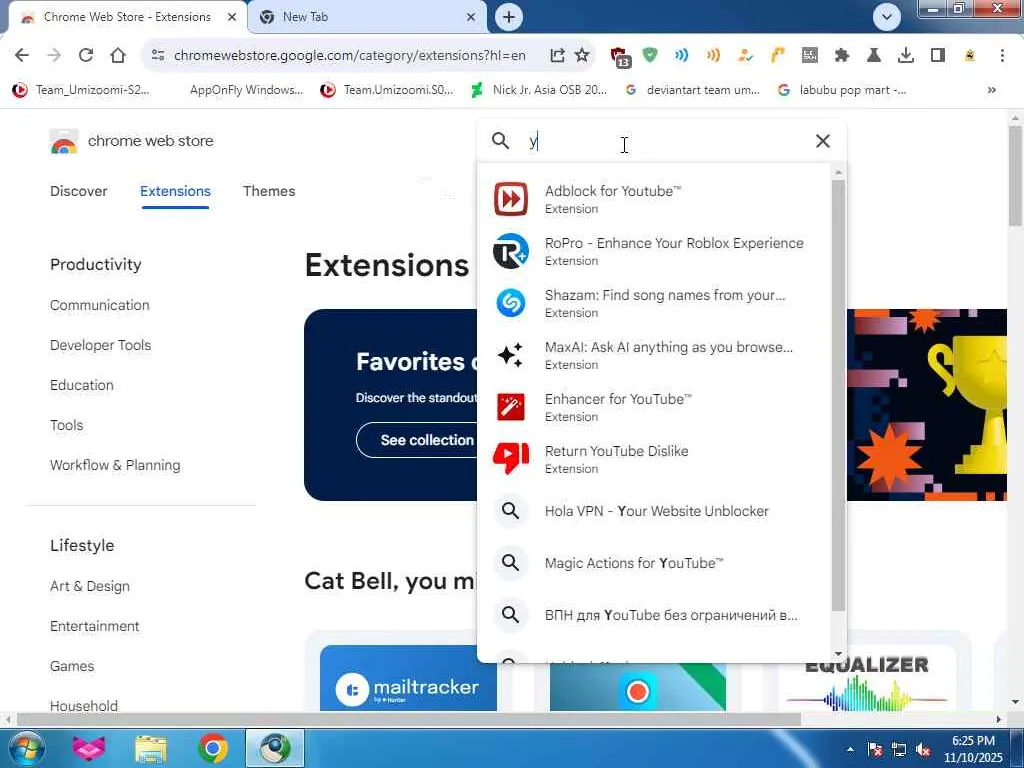Click the back navigation arrow
Viewport: 1024px width, 768px height.
[x=22, y=56]
